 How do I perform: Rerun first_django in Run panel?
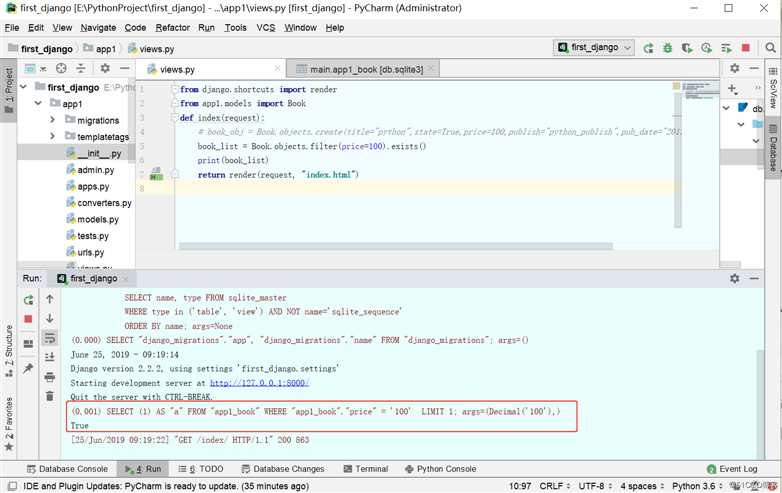click(x=28, y=300)
